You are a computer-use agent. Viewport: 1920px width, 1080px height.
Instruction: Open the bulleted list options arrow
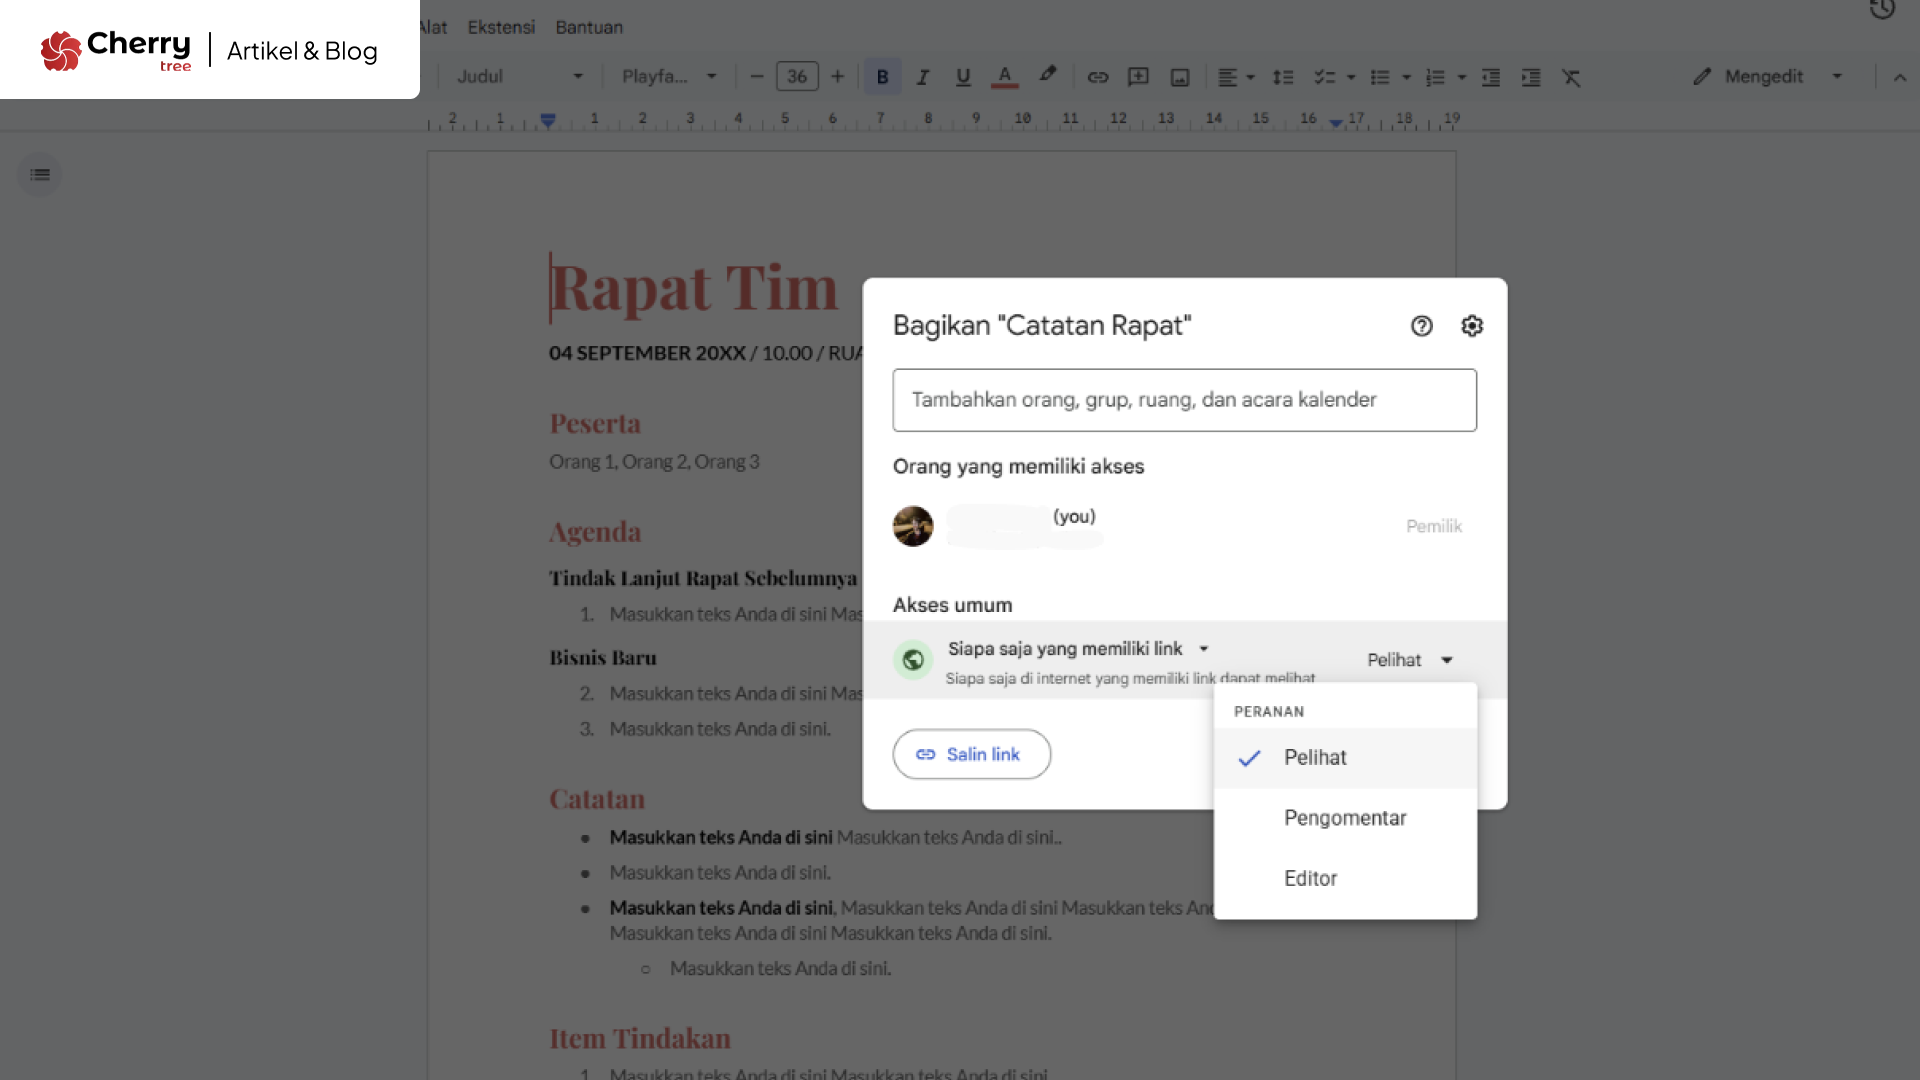(1406, 77)
